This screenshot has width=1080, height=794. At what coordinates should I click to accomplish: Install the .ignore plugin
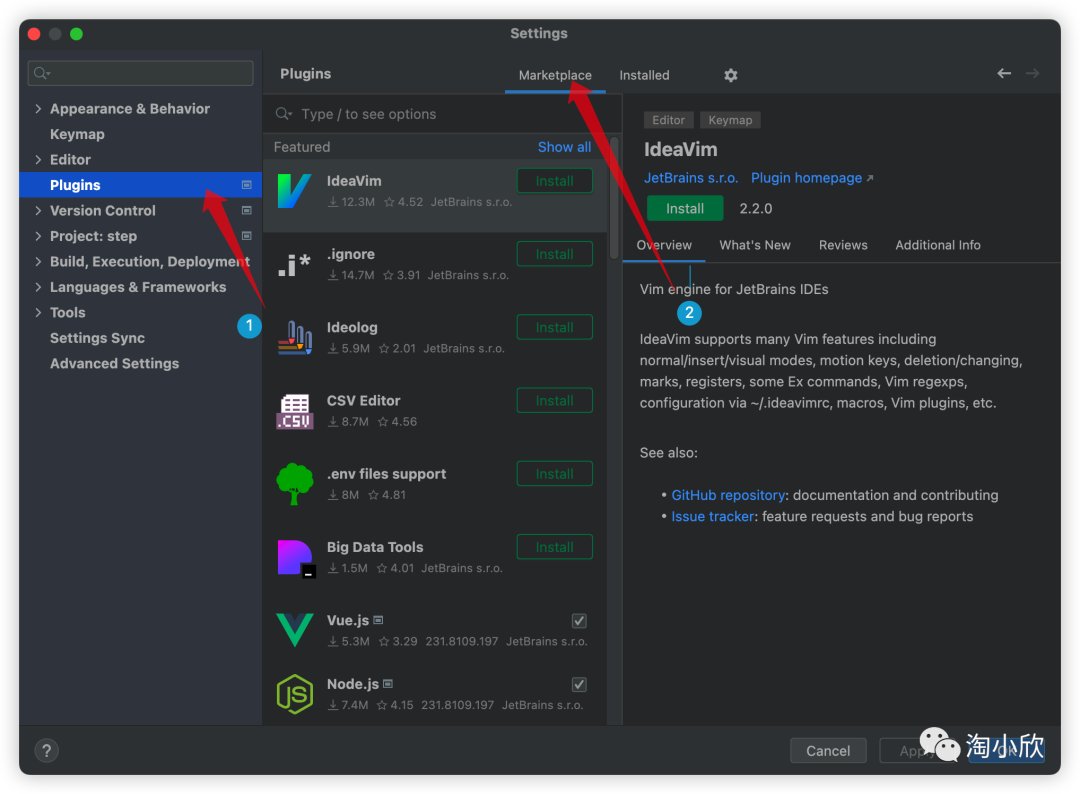click(x=554, y=254)
